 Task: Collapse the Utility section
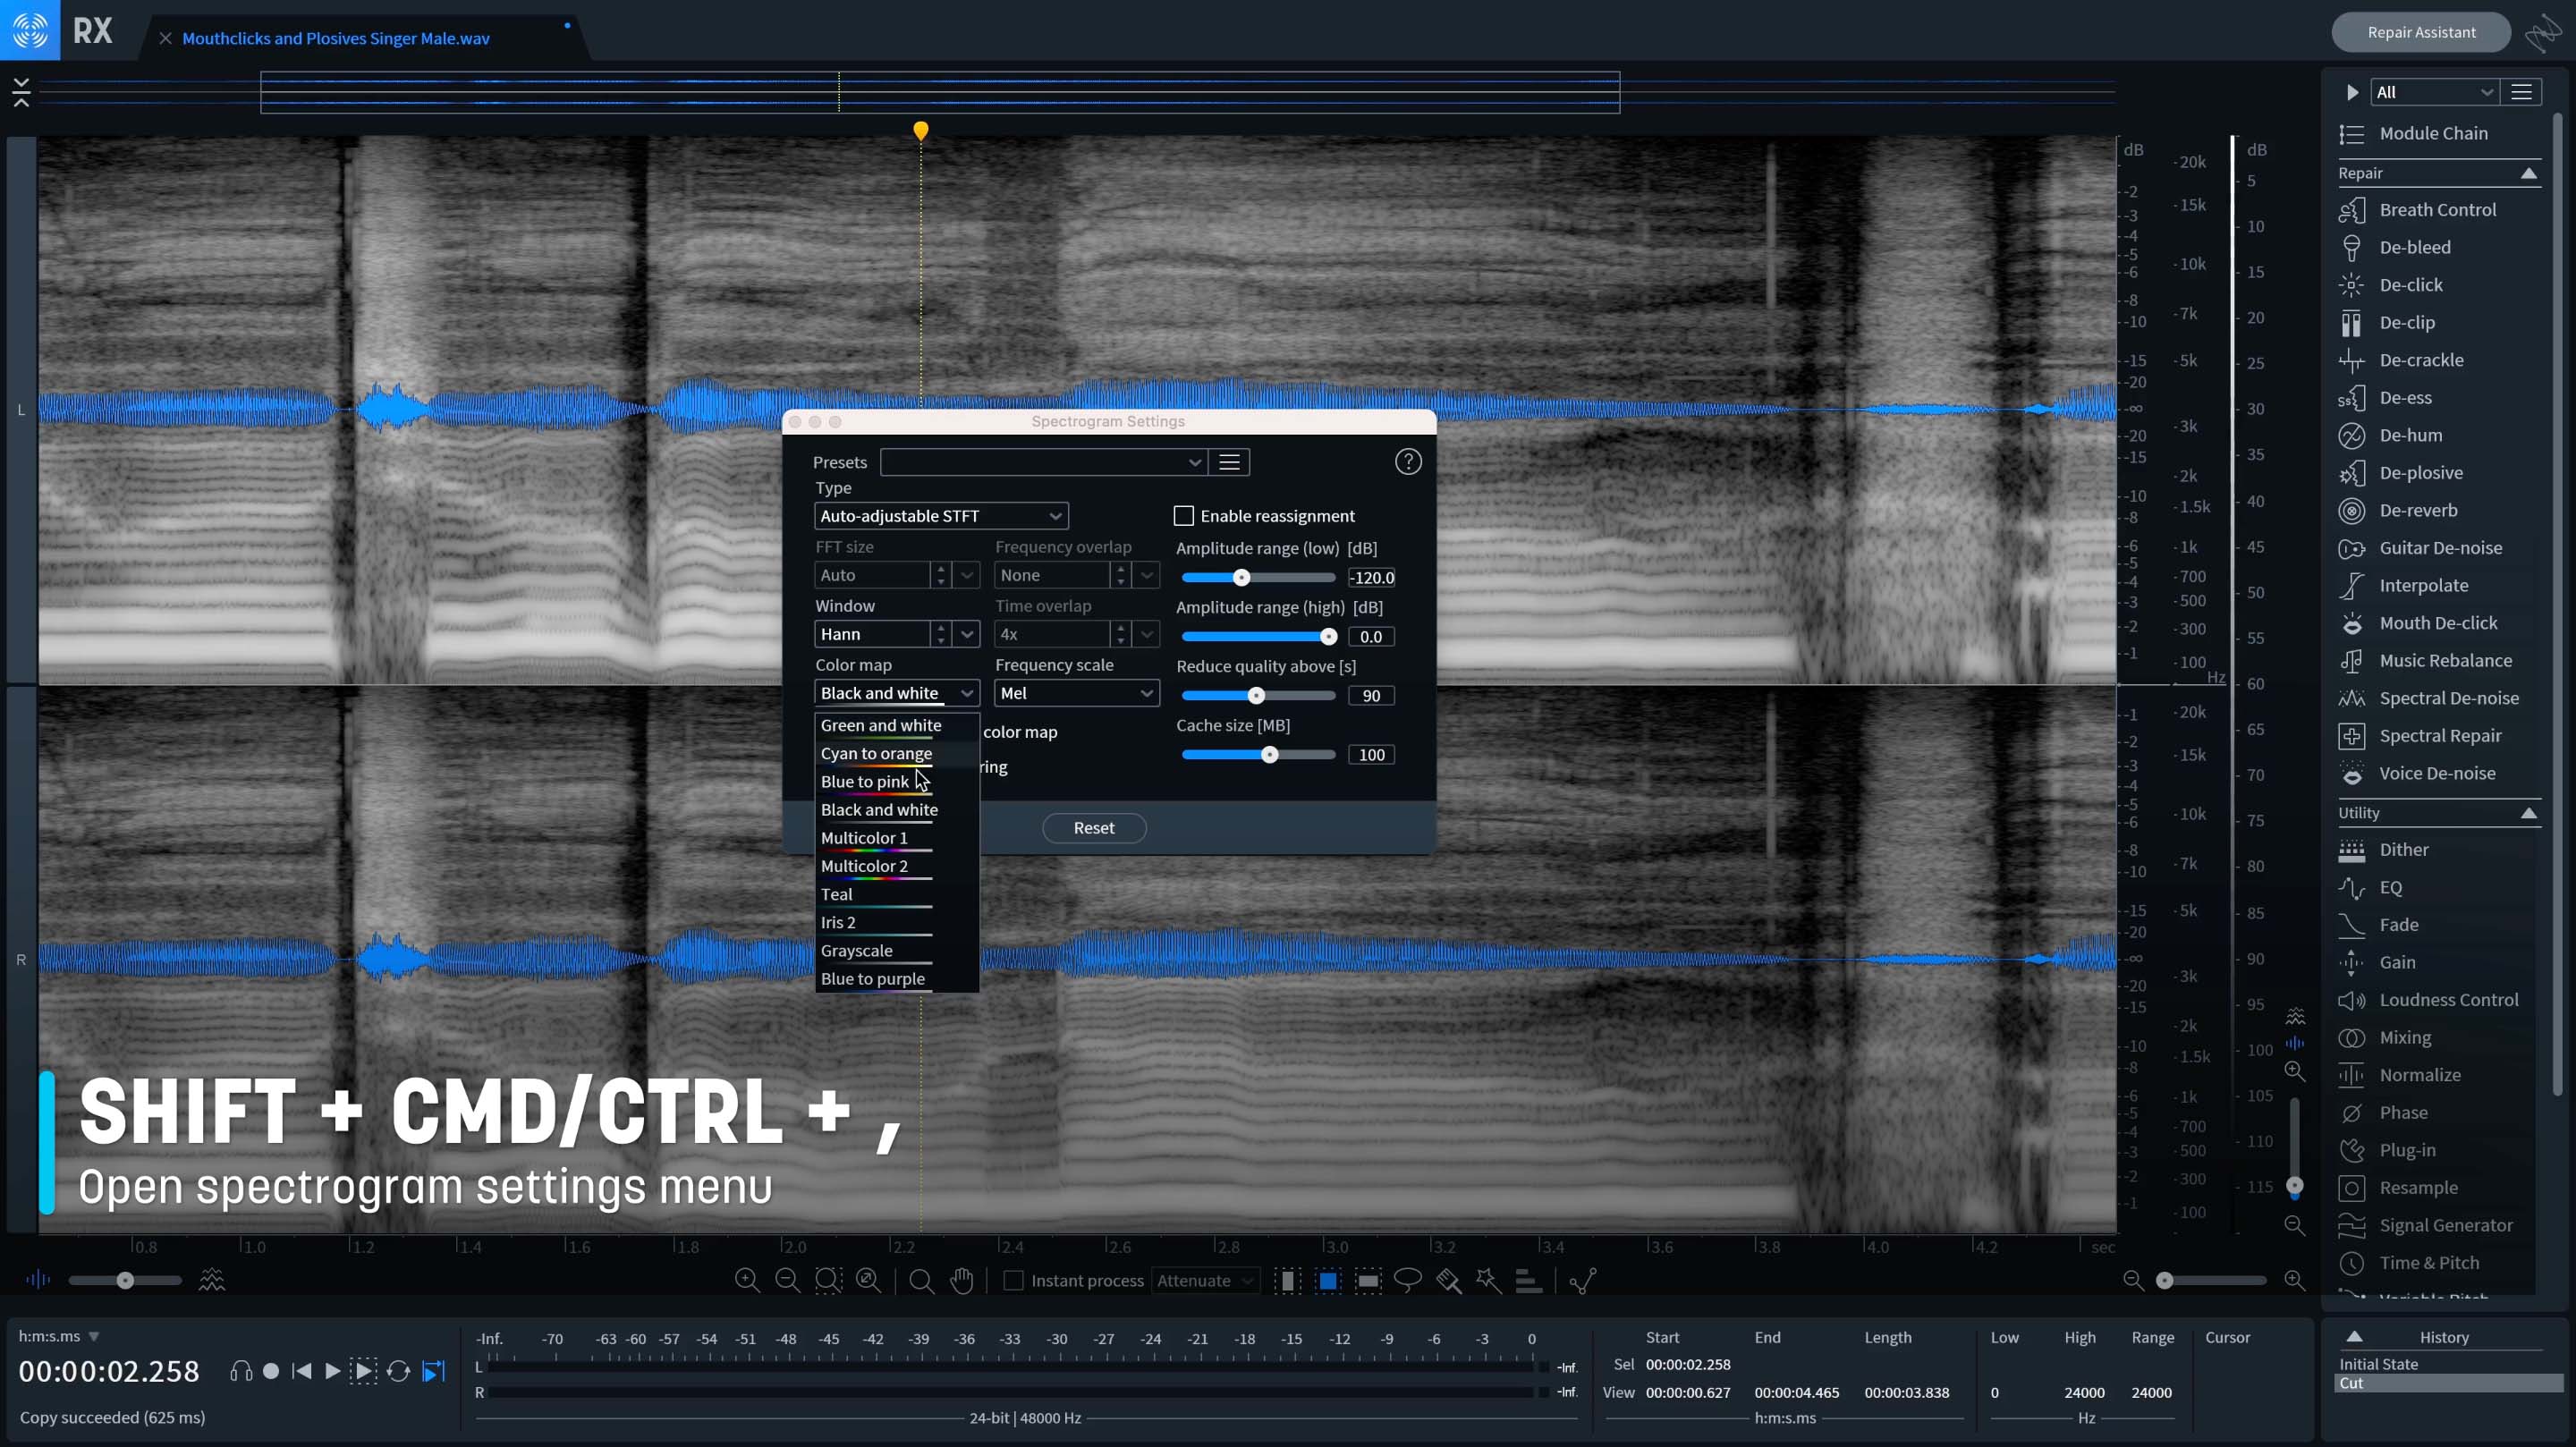tap(2528, 813)
